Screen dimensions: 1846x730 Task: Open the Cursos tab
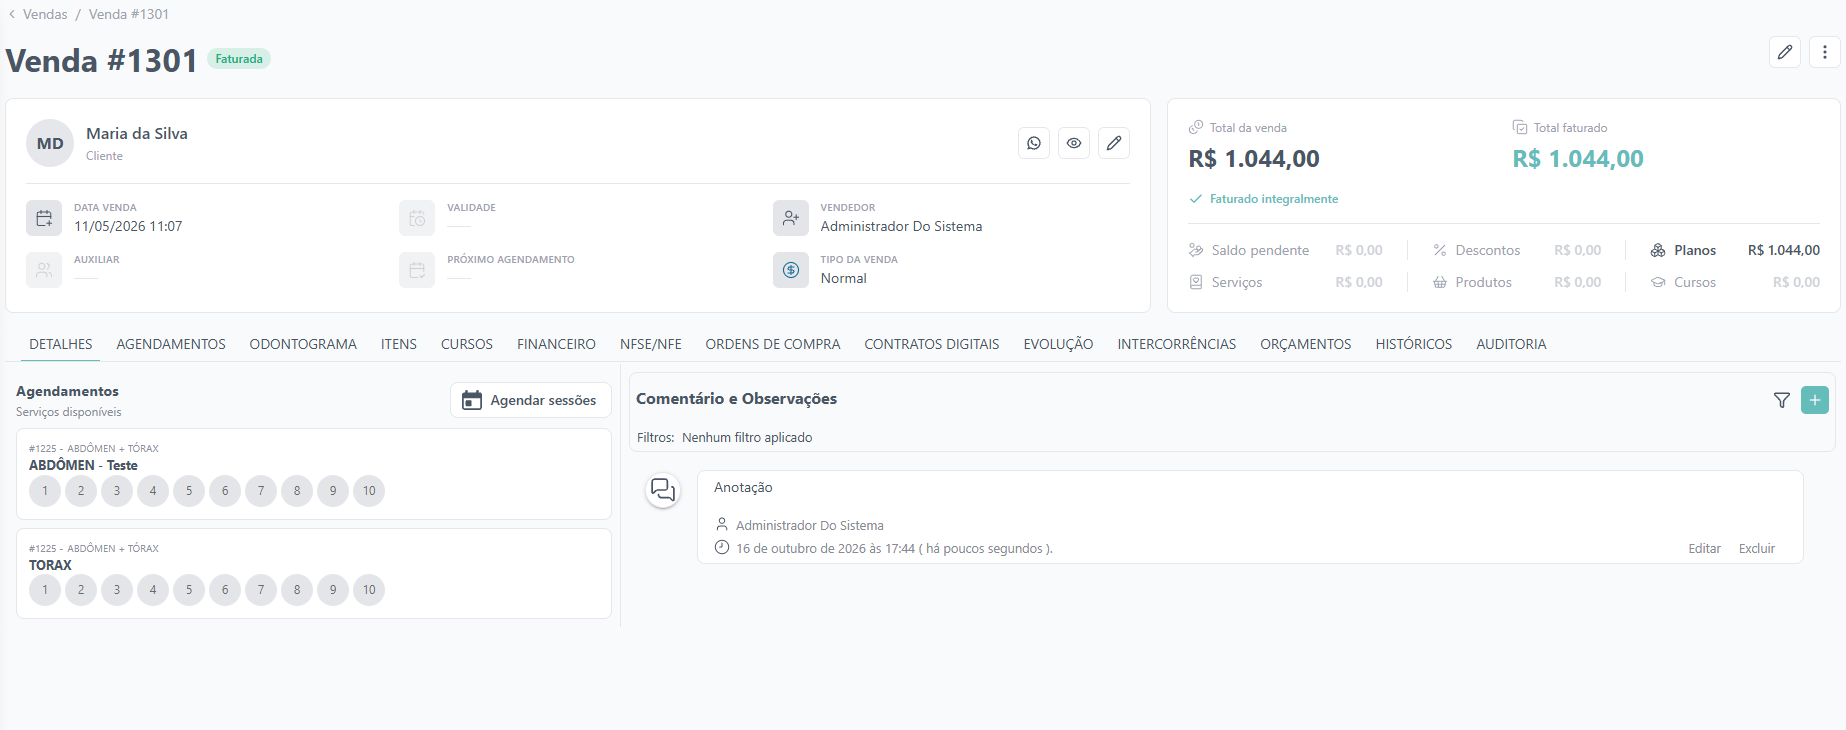pyautogui.click(x=467, y=344)
